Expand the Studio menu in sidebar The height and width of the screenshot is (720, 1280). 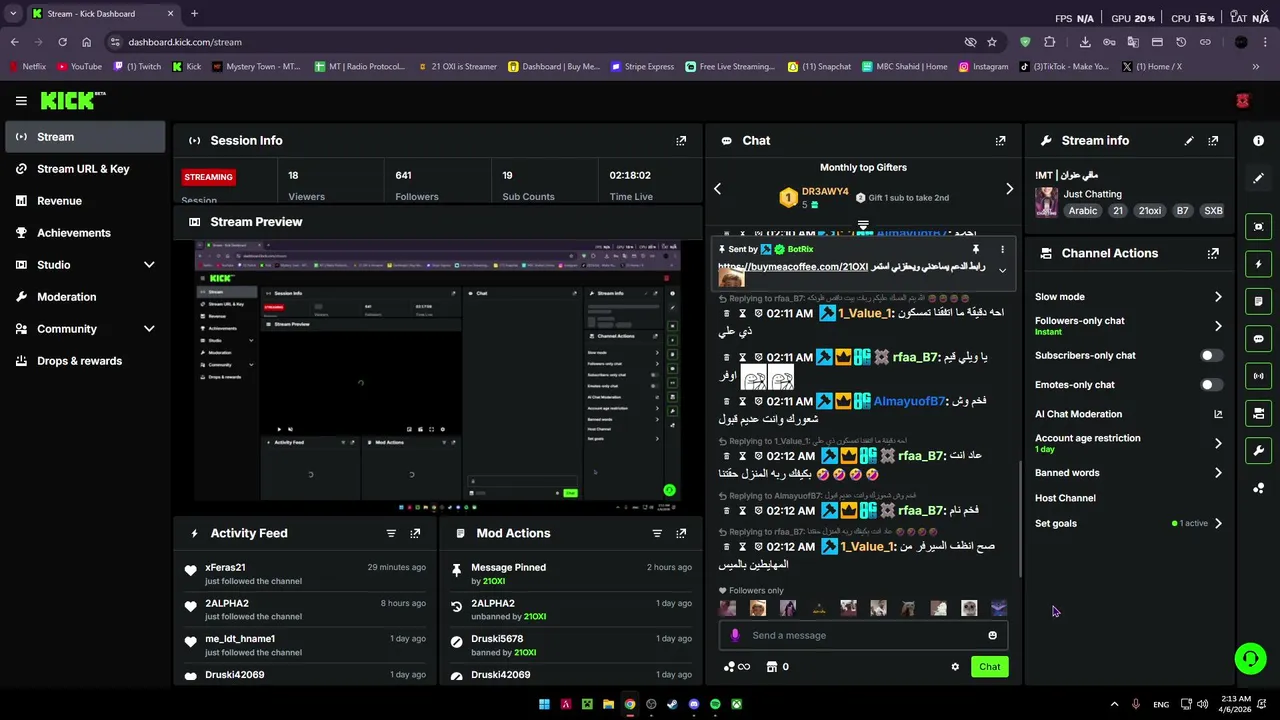tap(149, 265)
